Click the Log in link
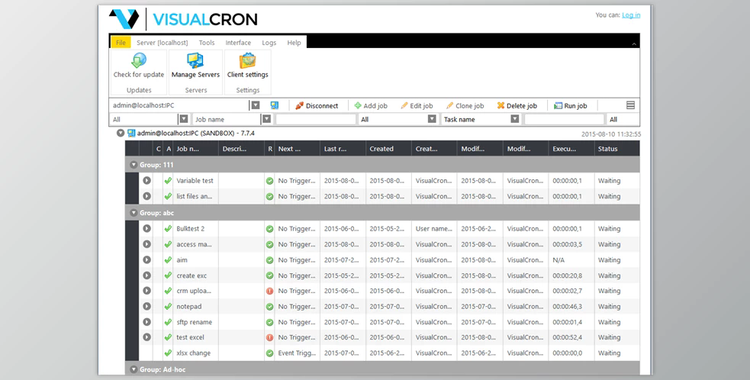Screen dimensions: 750x380 click(631, 15)
